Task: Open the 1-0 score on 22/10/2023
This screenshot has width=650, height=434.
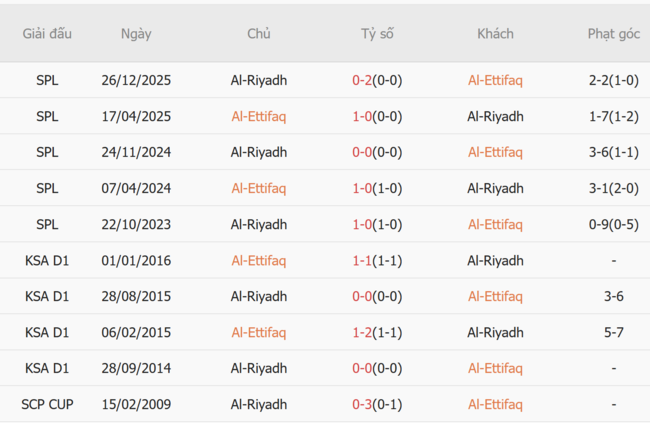Action: point(362,224)
